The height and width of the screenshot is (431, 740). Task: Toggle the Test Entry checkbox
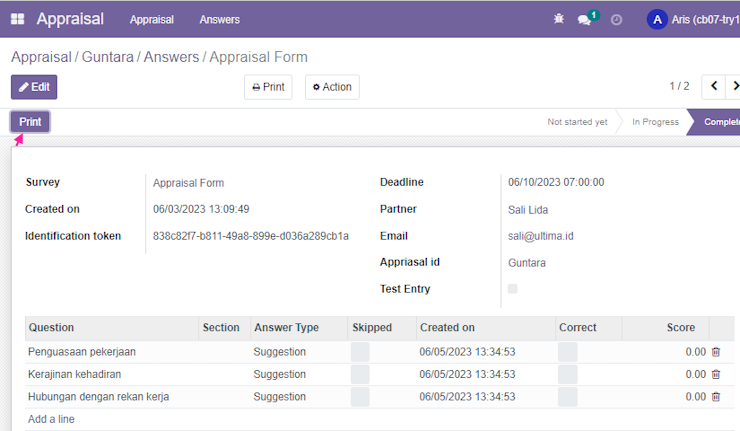coord(513,288)
